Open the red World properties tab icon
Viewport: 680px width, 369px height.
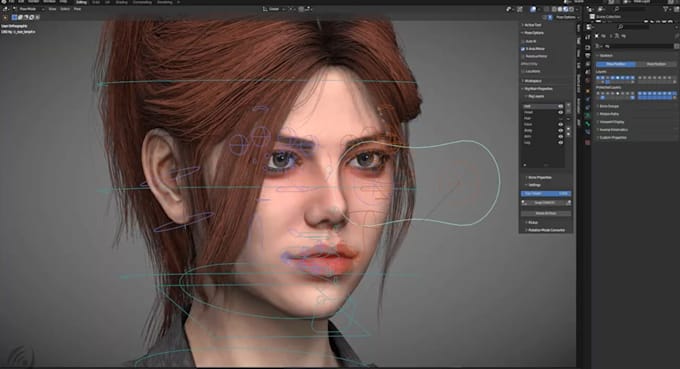588,80
